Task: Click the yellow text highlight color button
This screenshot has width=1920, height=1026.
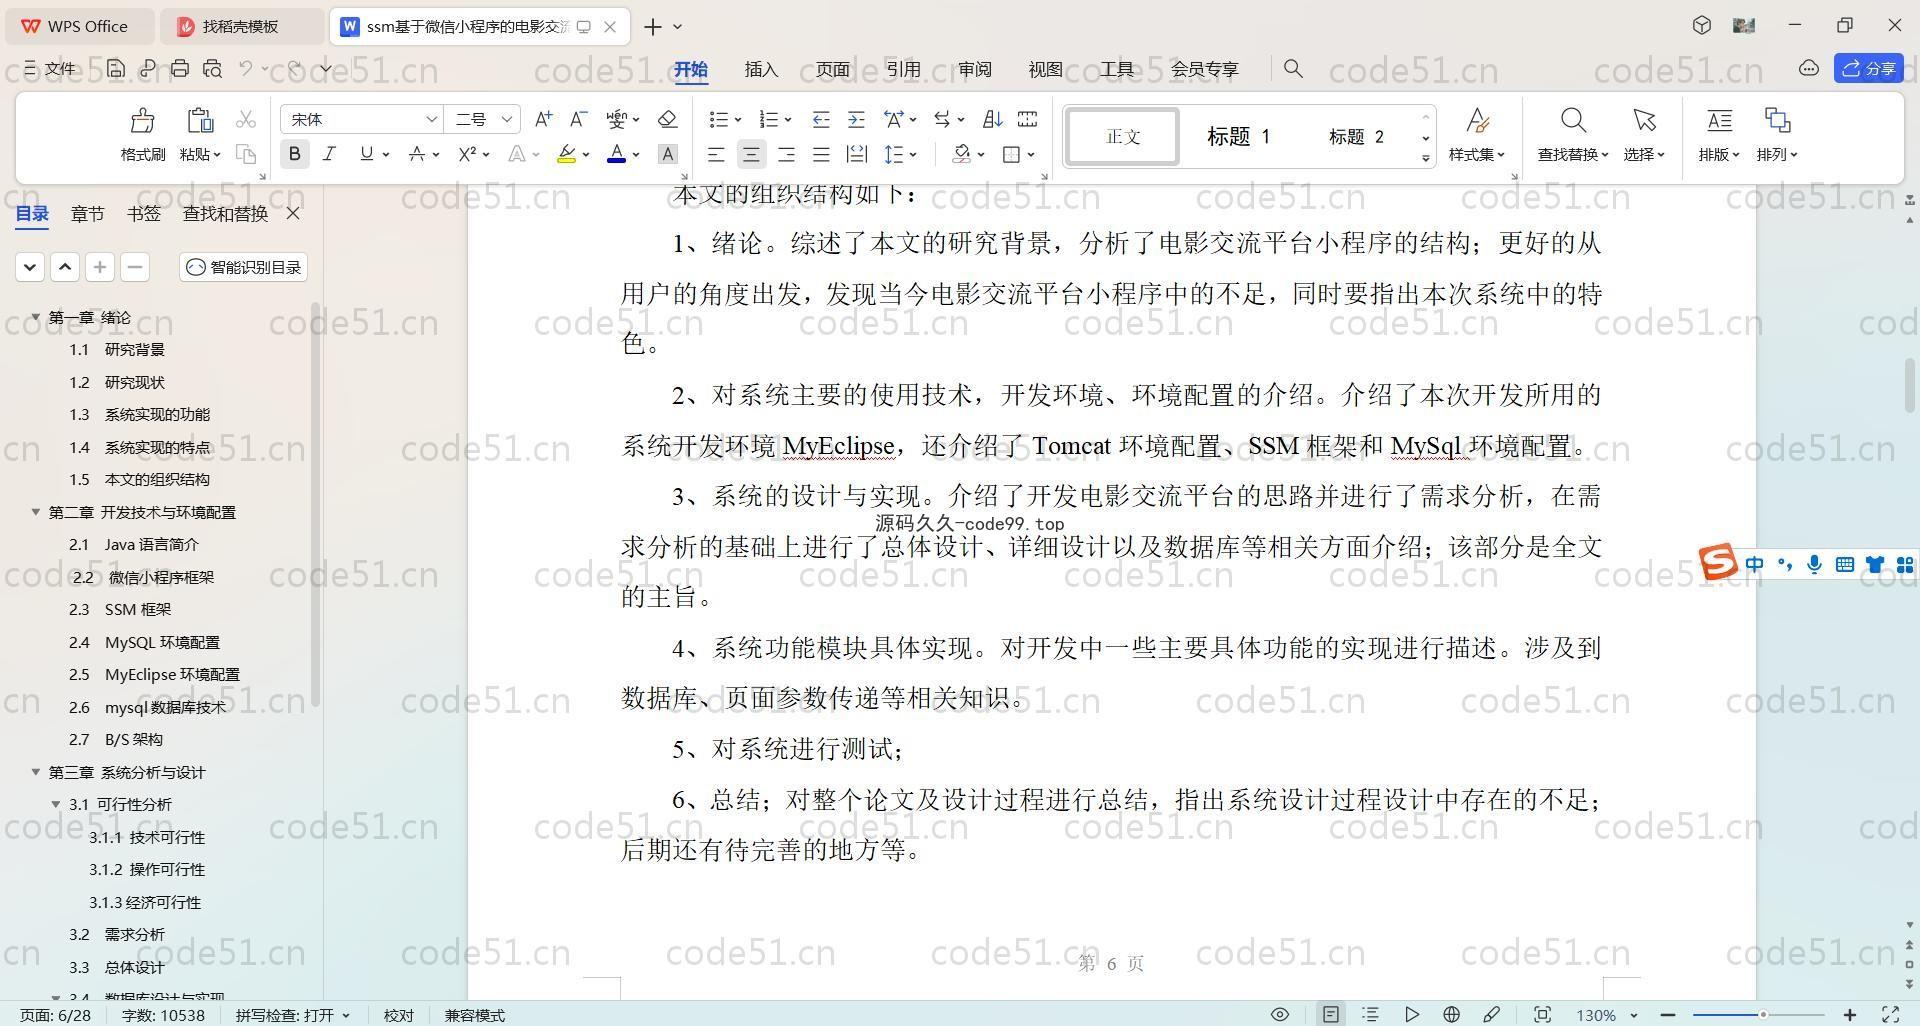Action: [x=567, y=154]
